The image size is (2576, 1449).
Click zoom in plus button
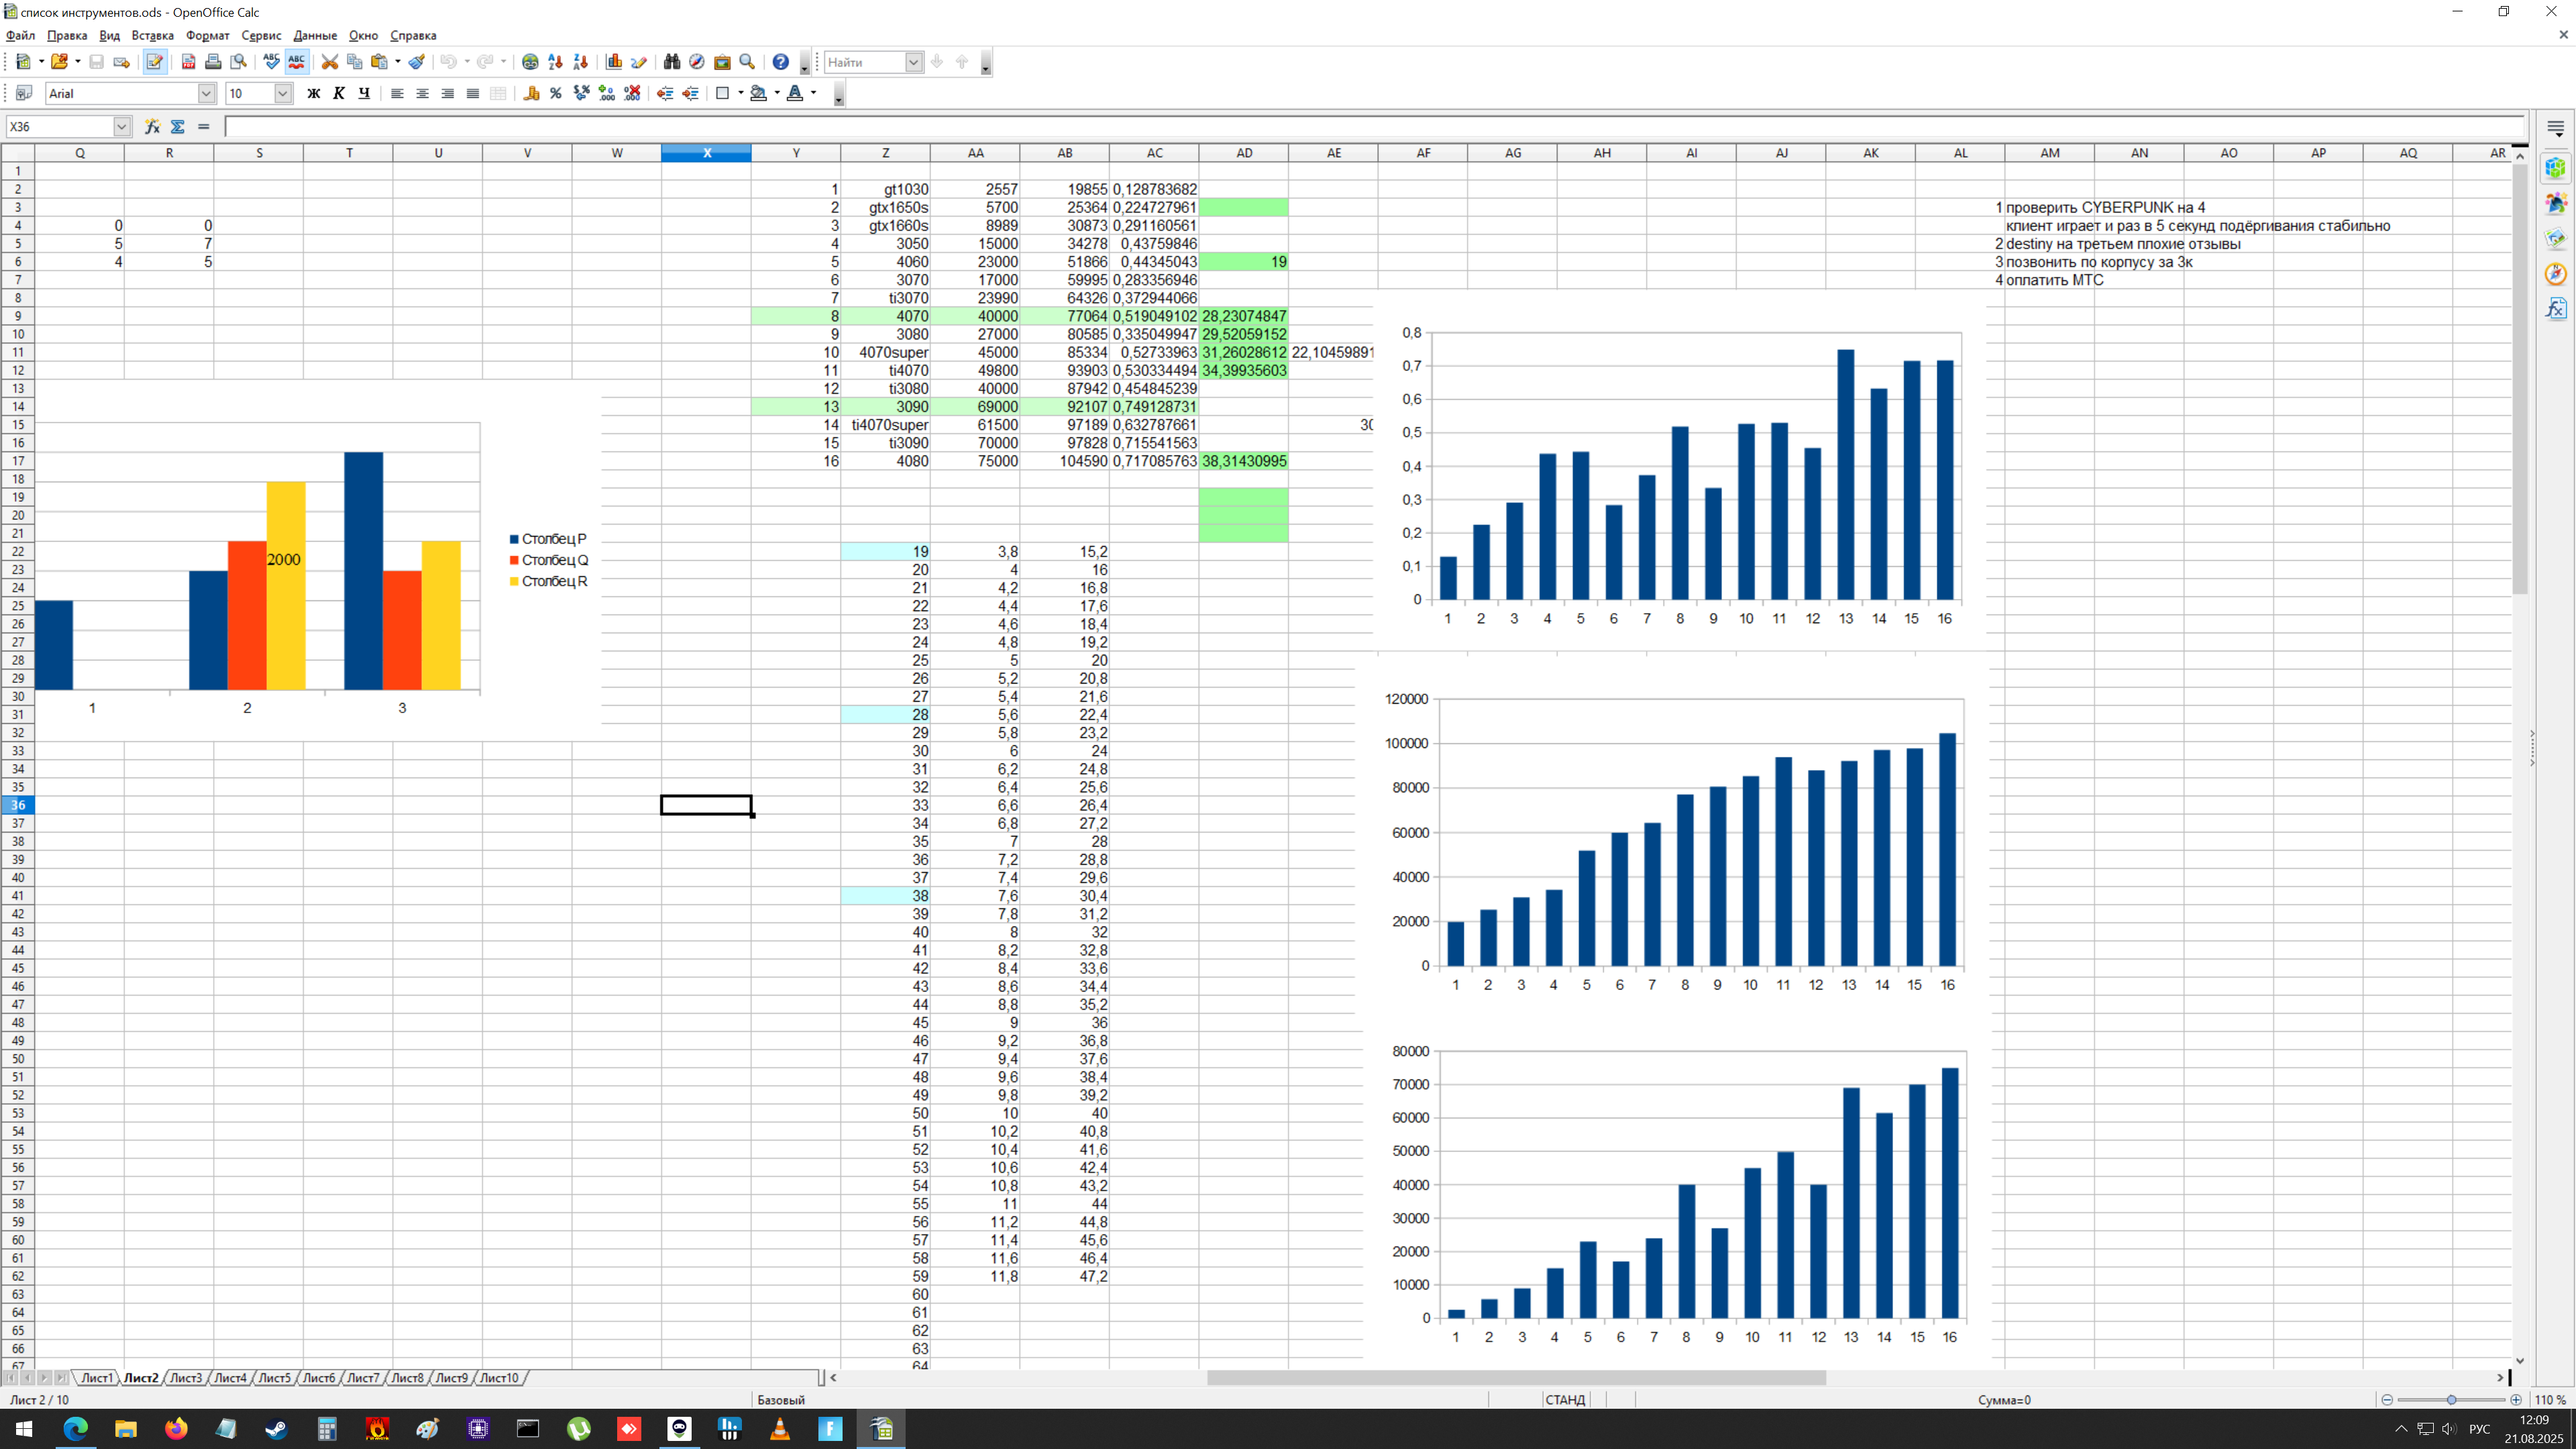click(x=2517, y=1400)
